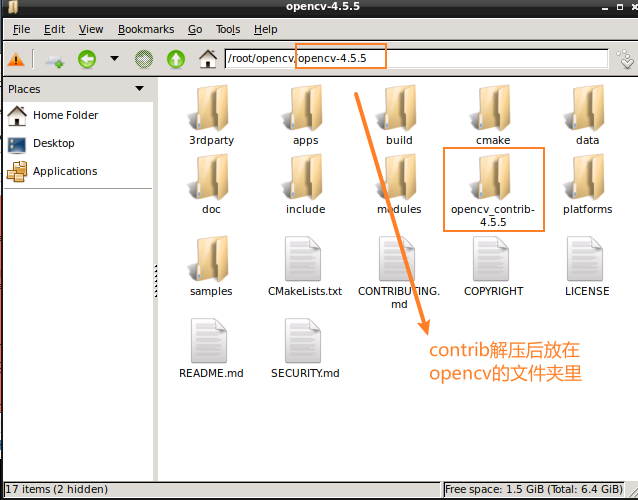Click the new tab toolbar icon

click(54, 59)
